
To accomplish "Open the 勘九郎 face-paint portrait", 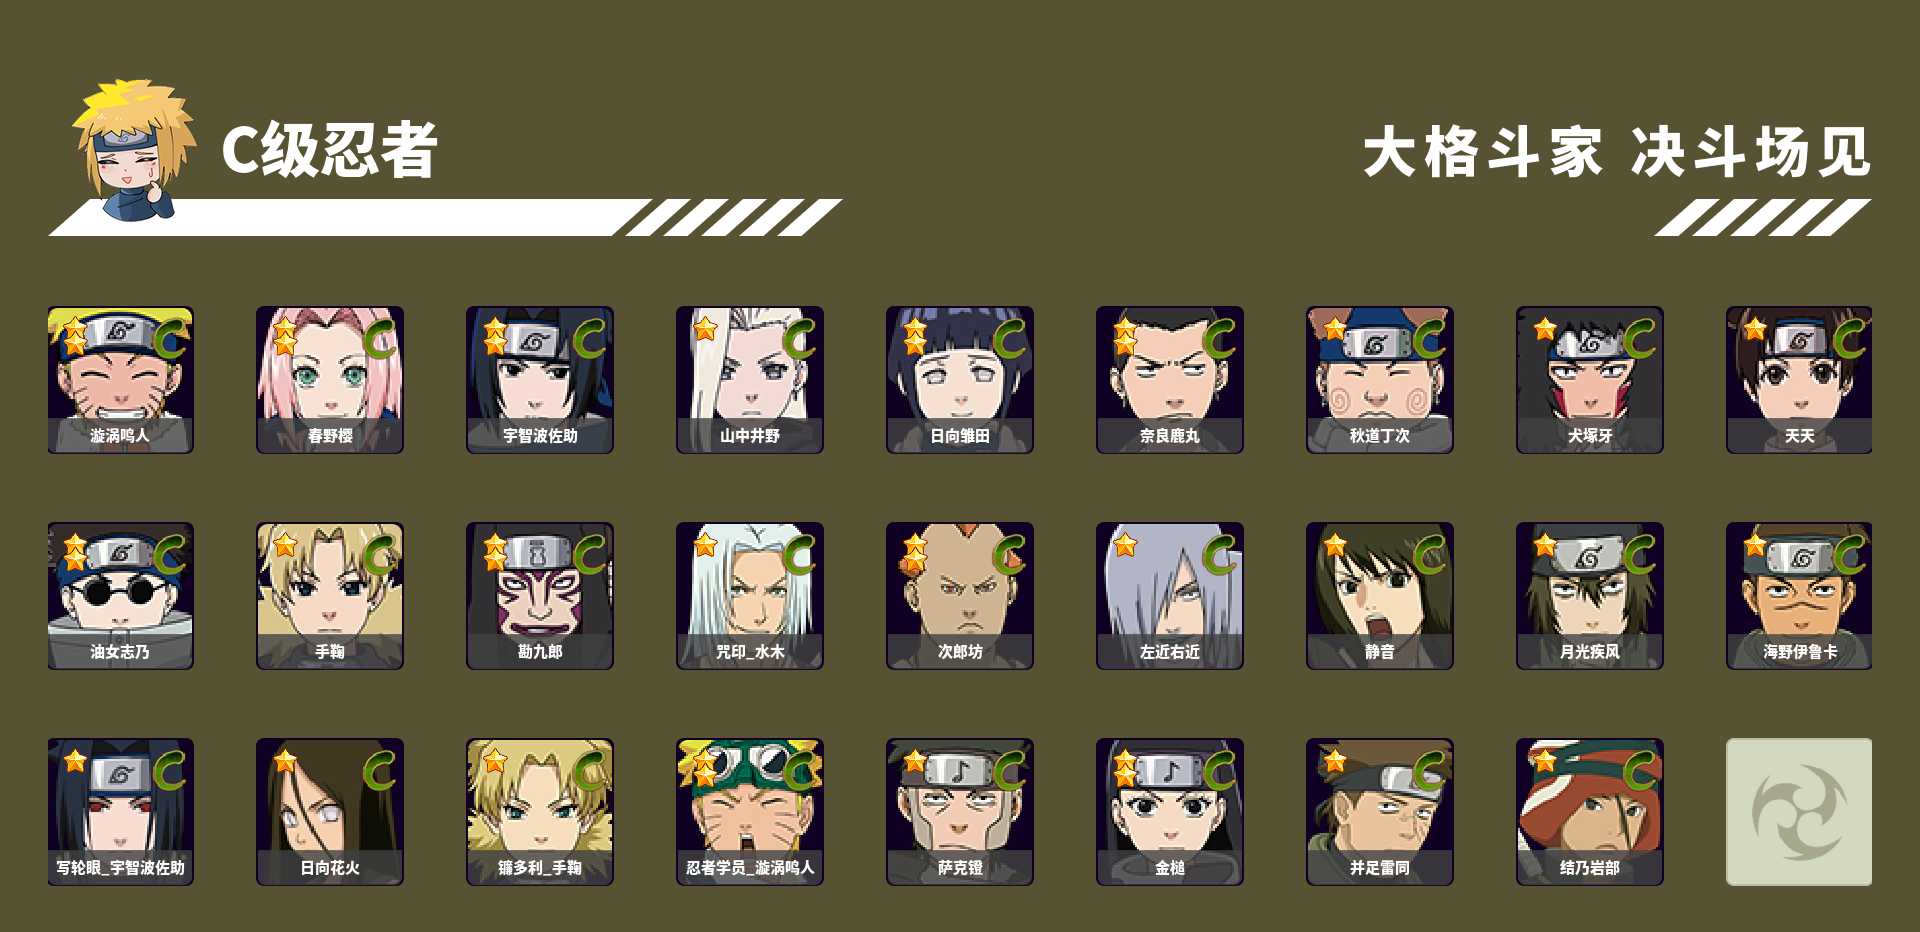I will coord(540,596).
